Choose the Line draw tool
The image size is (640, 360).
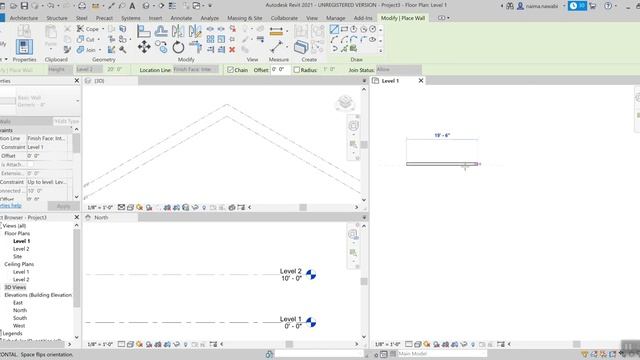[334, 29]
